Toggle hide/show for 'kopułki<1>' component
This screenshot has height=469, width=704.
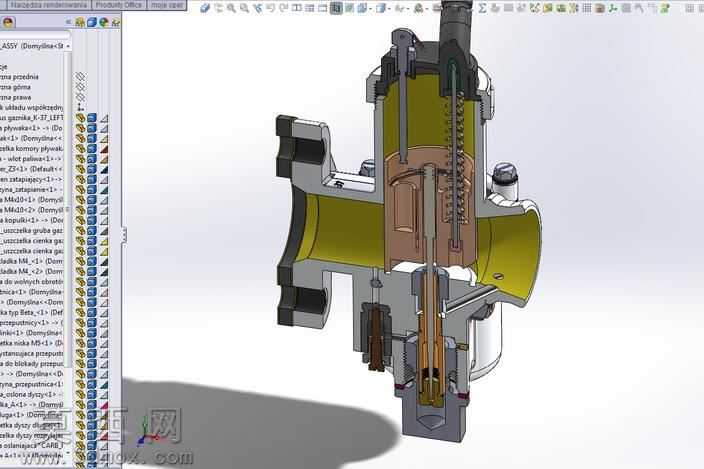pyautogui.click(x=80, y=220)
